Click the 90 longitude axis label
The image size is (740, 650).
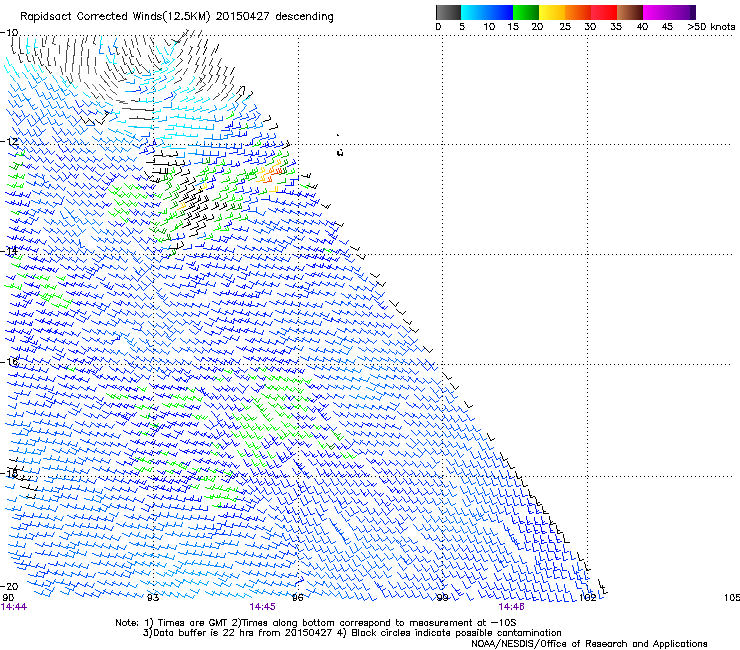pos(8,598)
